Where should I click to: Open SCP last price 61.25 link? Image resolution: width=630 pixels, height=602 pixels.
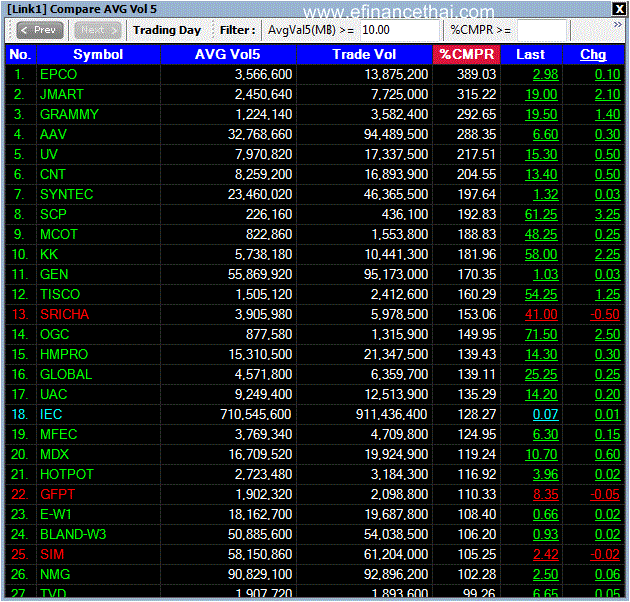point(541,214)
